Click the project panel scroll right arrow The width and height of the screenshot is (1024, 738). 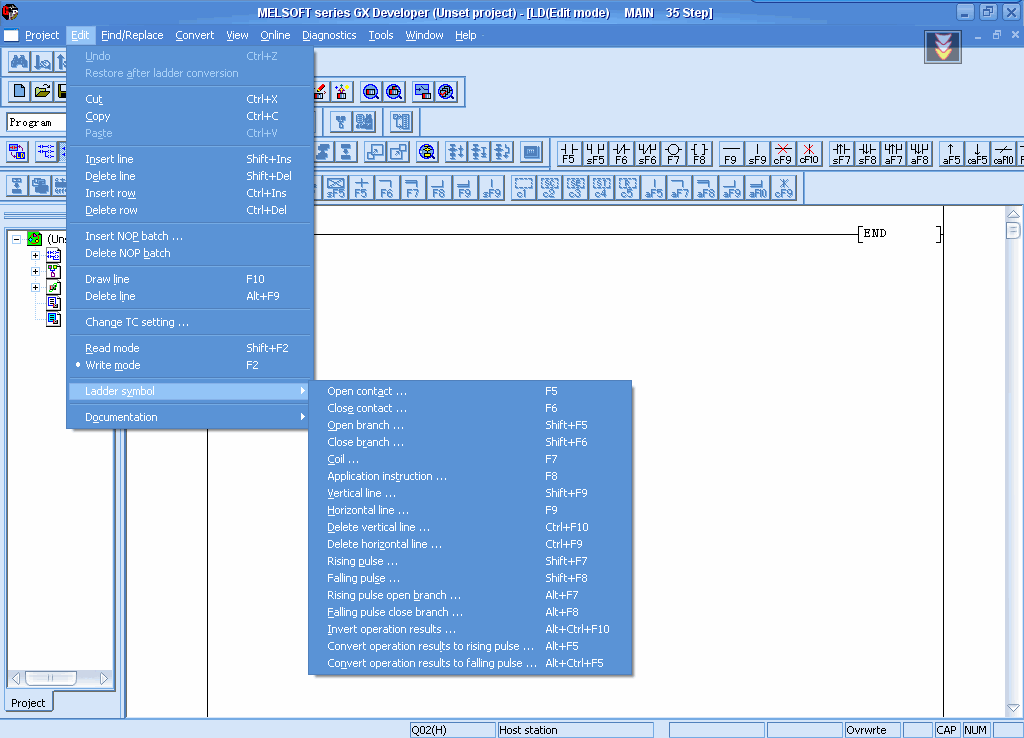(104, 678)
